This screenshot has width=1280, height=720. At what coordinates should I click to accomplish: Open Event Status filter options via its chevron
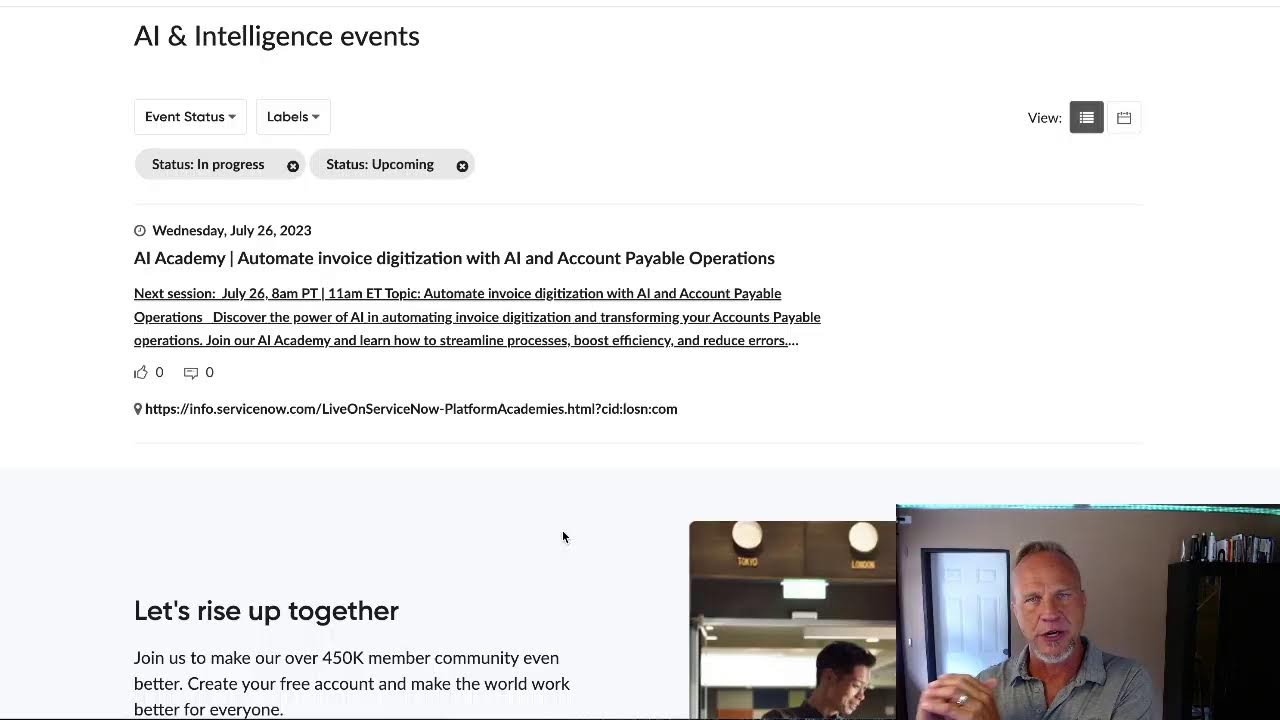233,117
